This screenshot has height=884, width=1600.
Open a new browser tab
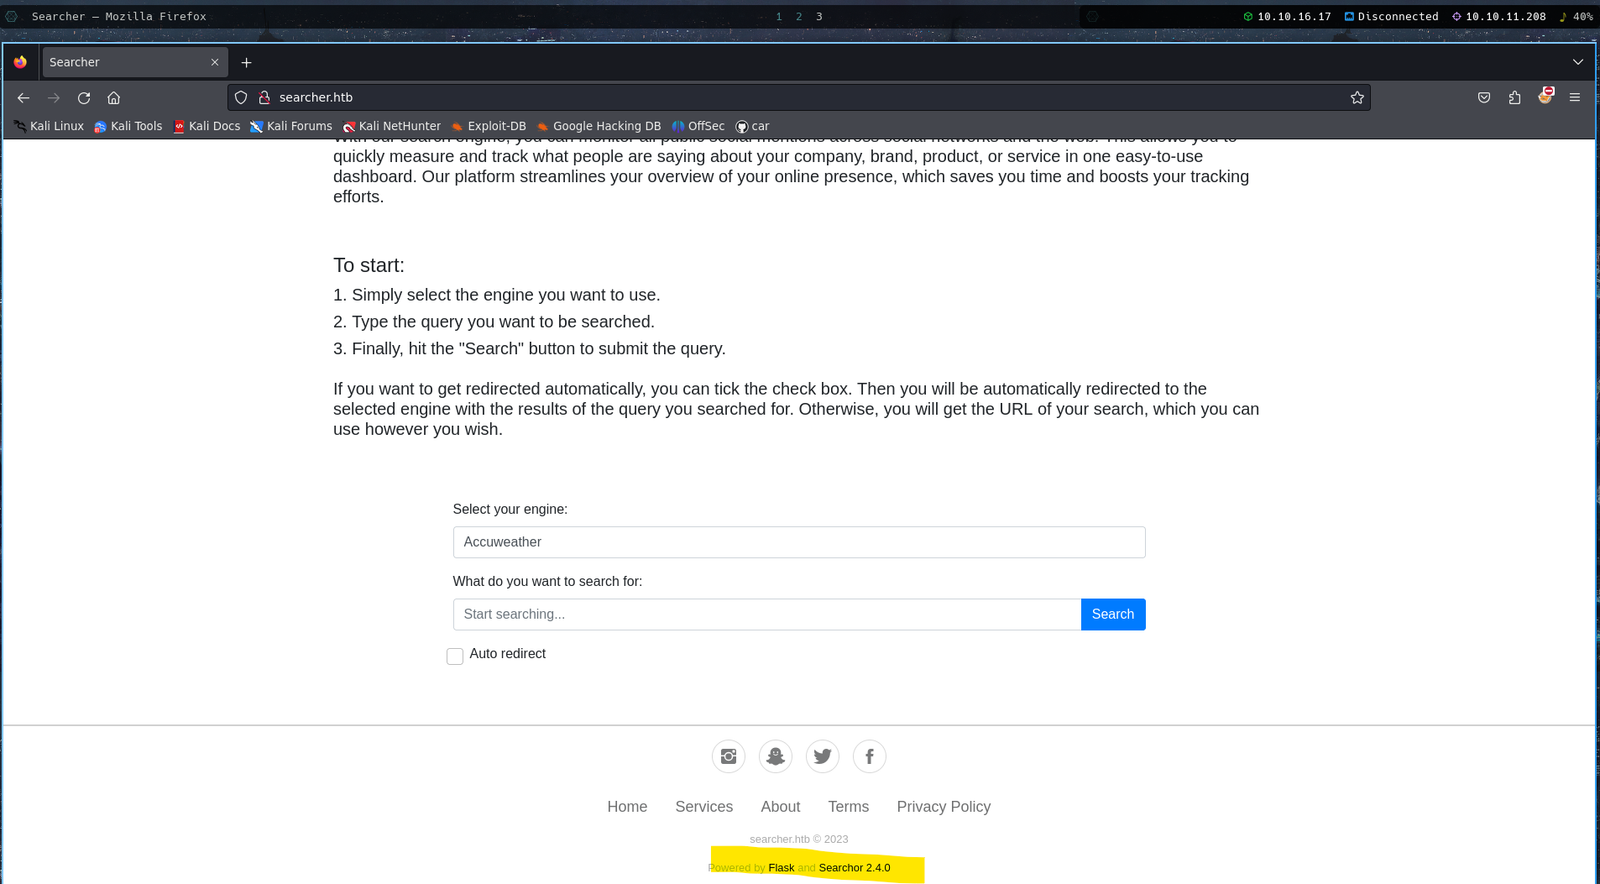pyautogui.click(x=247, y=62)
